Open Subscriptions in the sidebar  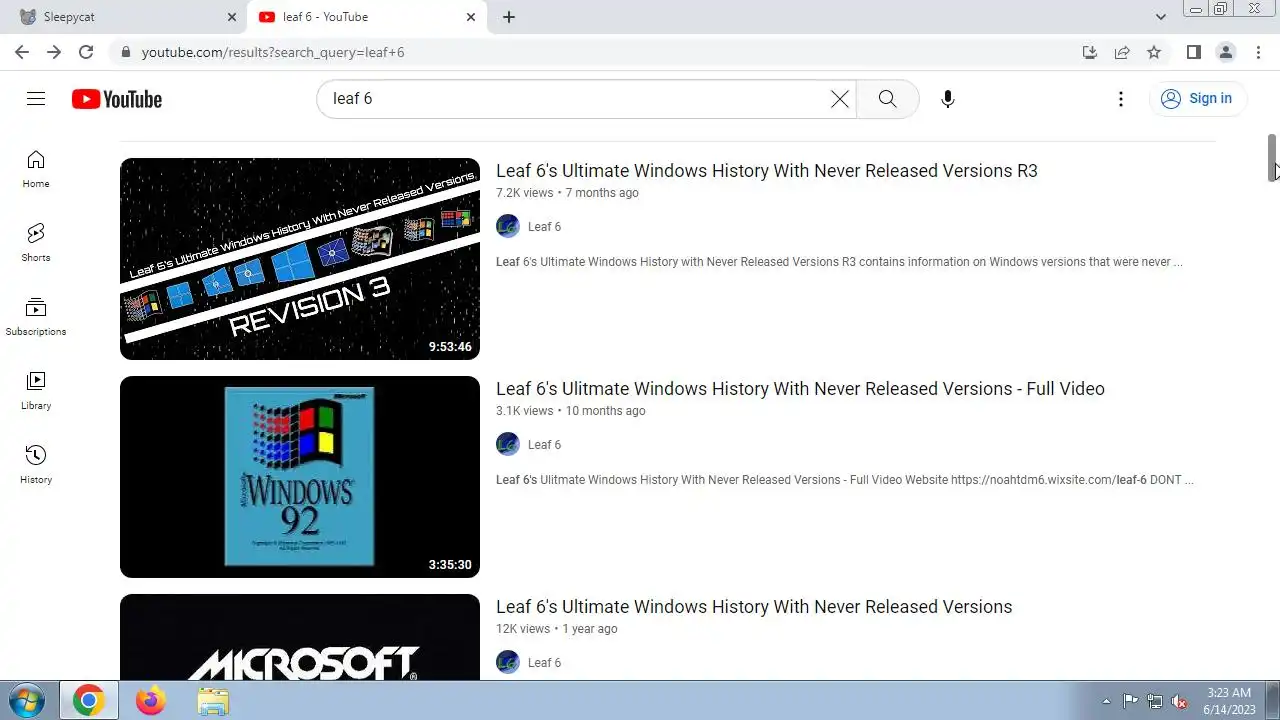click(36, 317)
